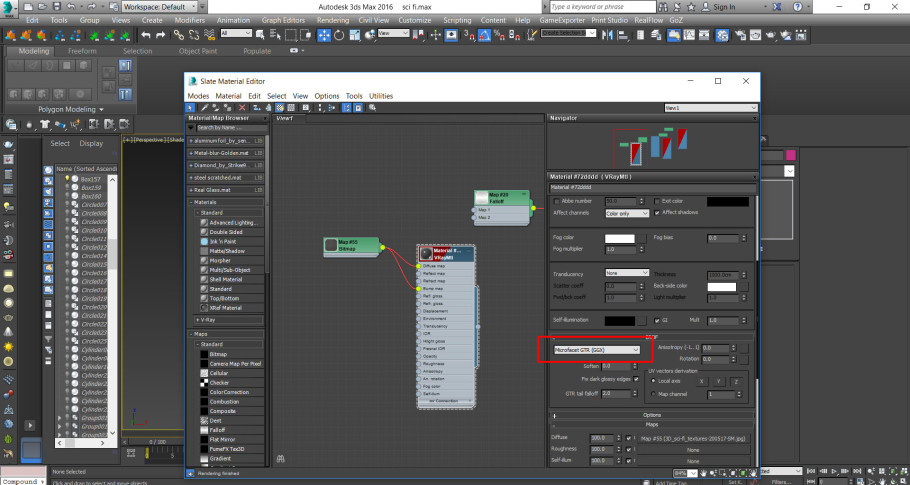The image size is (910, 485).
Task: Click the Redo arrow in main toolbar
Action: [x=160, y=35]
